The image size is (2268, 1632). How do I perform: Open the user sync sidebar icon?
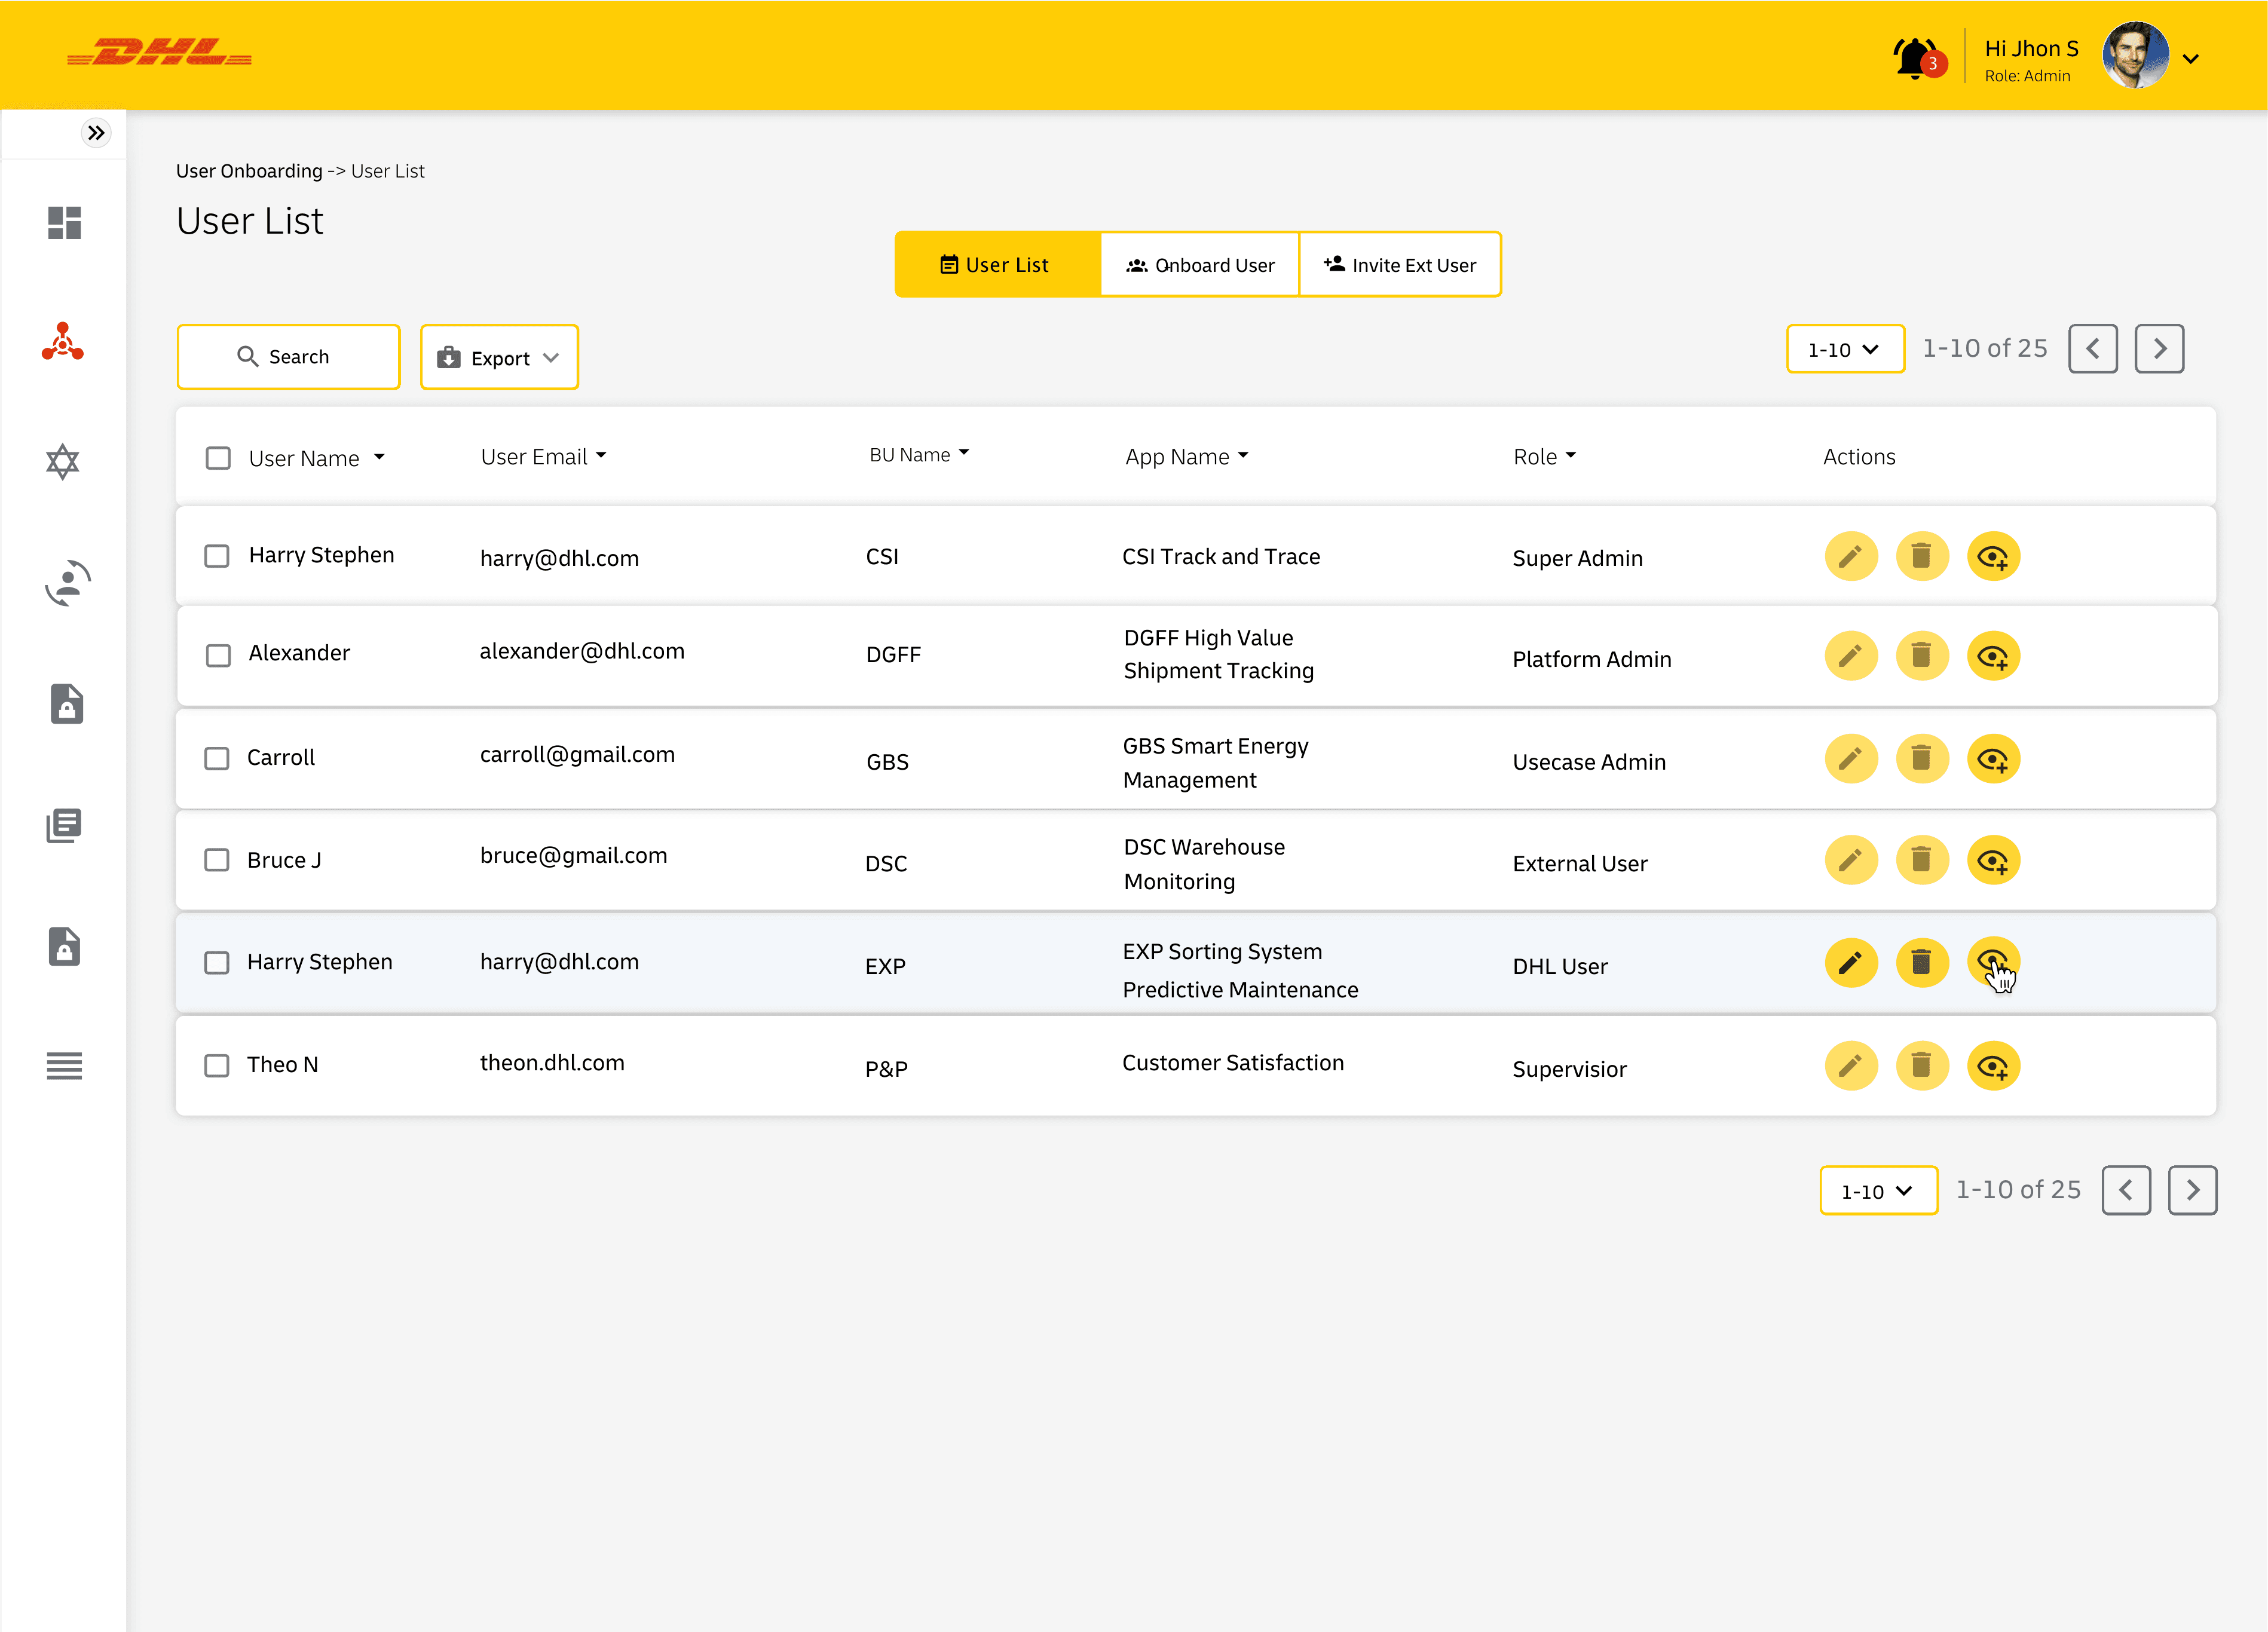pyautogui.click(x=67, y=583)
